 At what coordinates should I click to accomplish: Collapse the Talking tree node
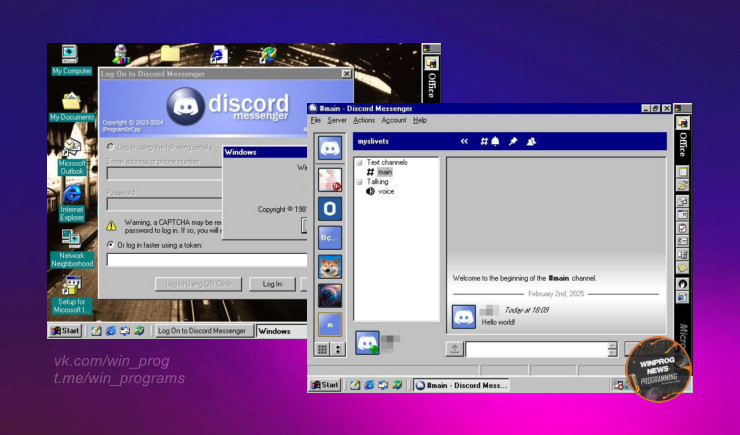pos(359,182)
